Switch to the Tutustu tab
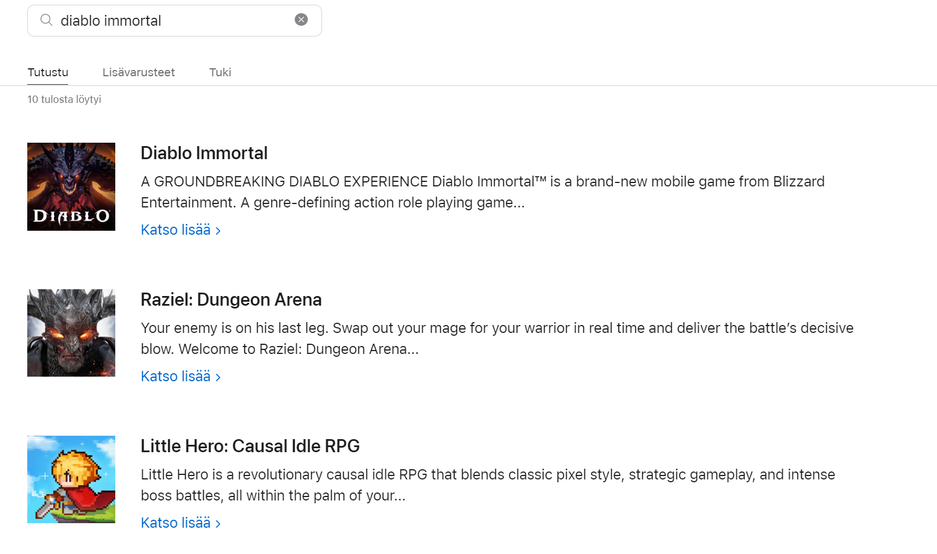This screenshot has height=554, width=937. 48,72
